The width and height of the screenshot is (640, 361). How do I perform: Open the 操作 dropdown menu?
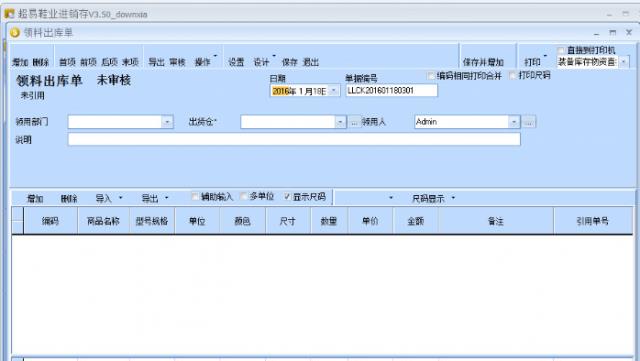pyautogui.click(x=205, y=62)
